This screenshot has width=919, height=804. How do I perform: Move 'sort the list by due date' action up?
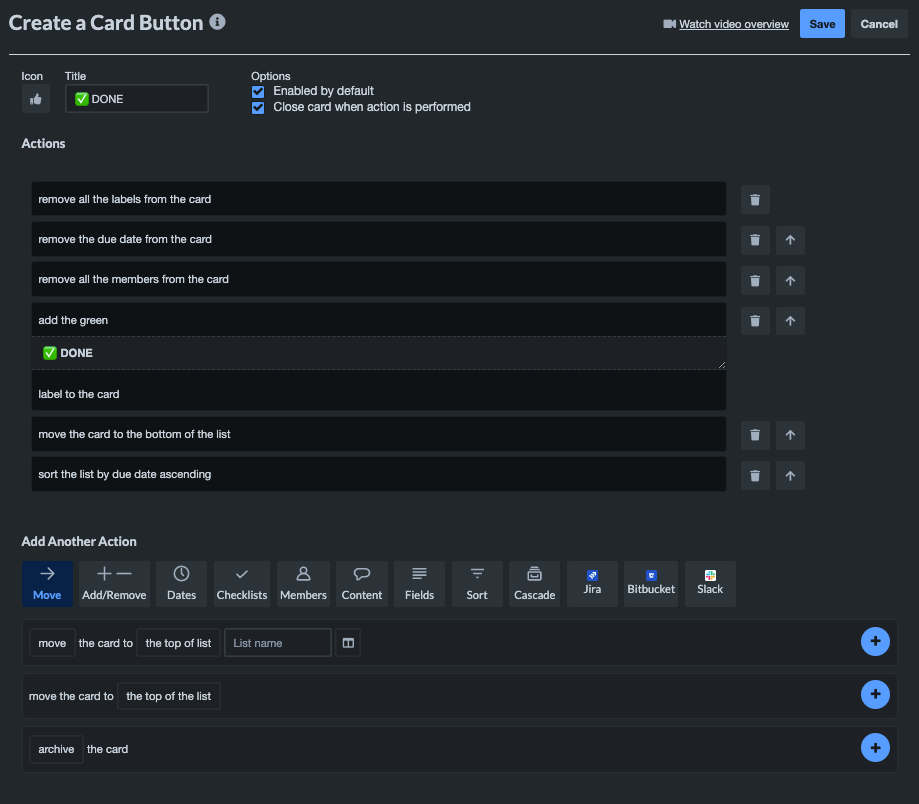pyautogui.click(x=790, y=475)
